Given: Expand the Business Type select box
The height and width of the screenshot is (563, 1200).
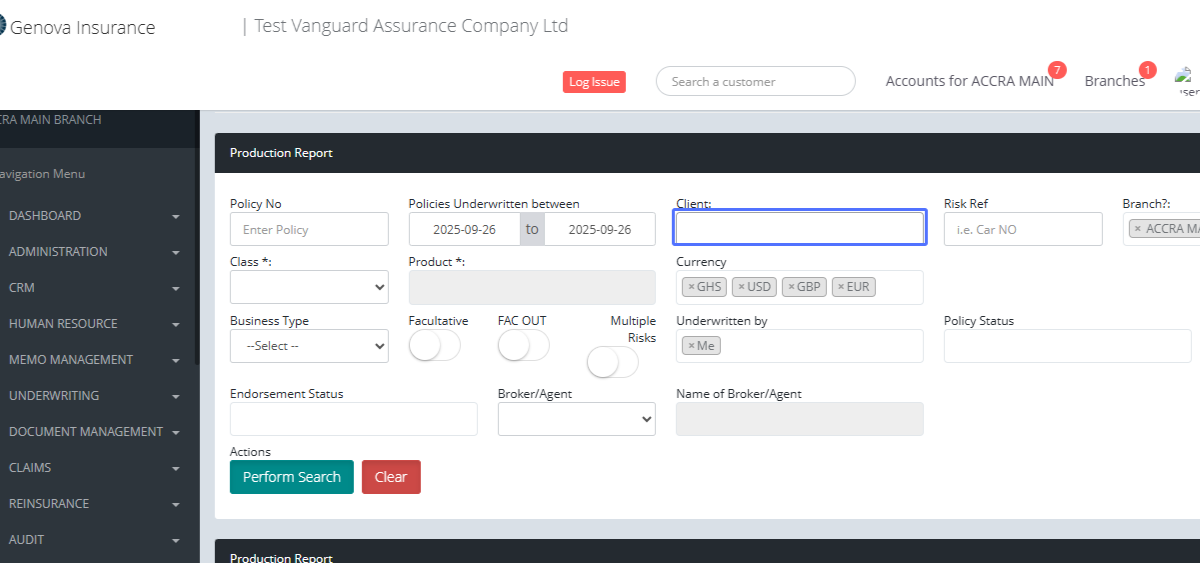Looking at the screenshot, I should point(309,346).
